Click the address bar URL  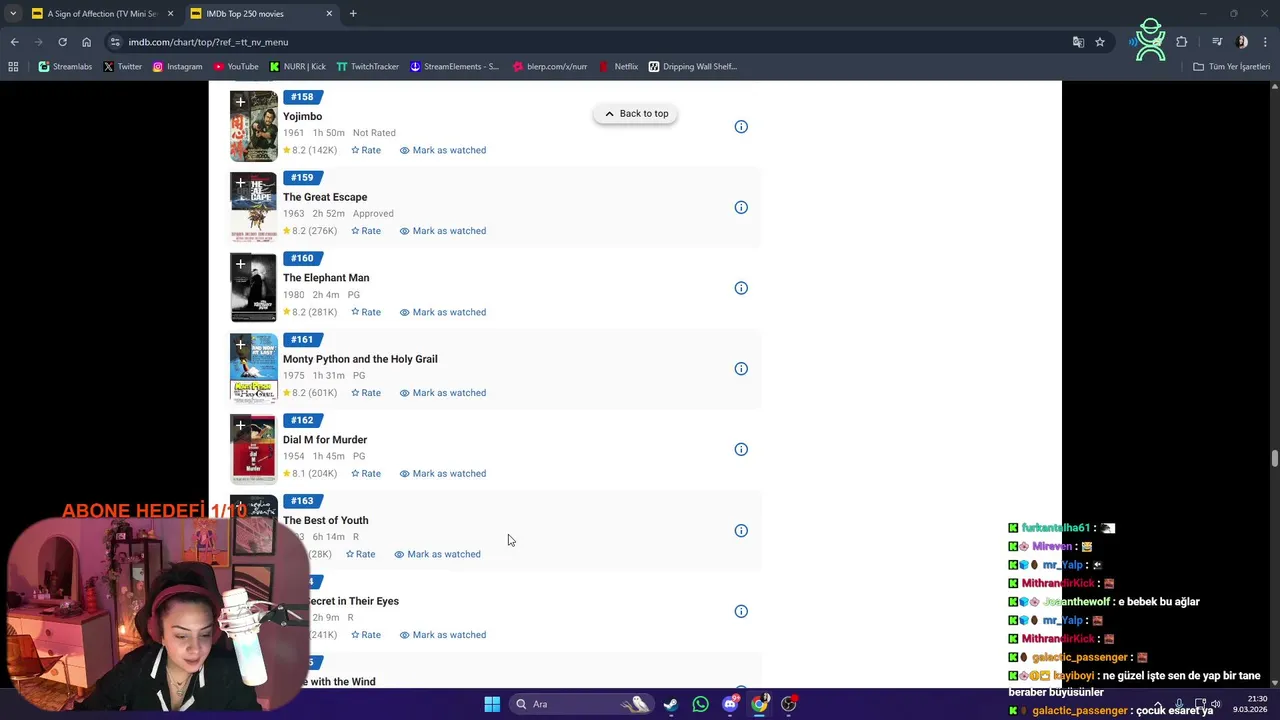208,42
